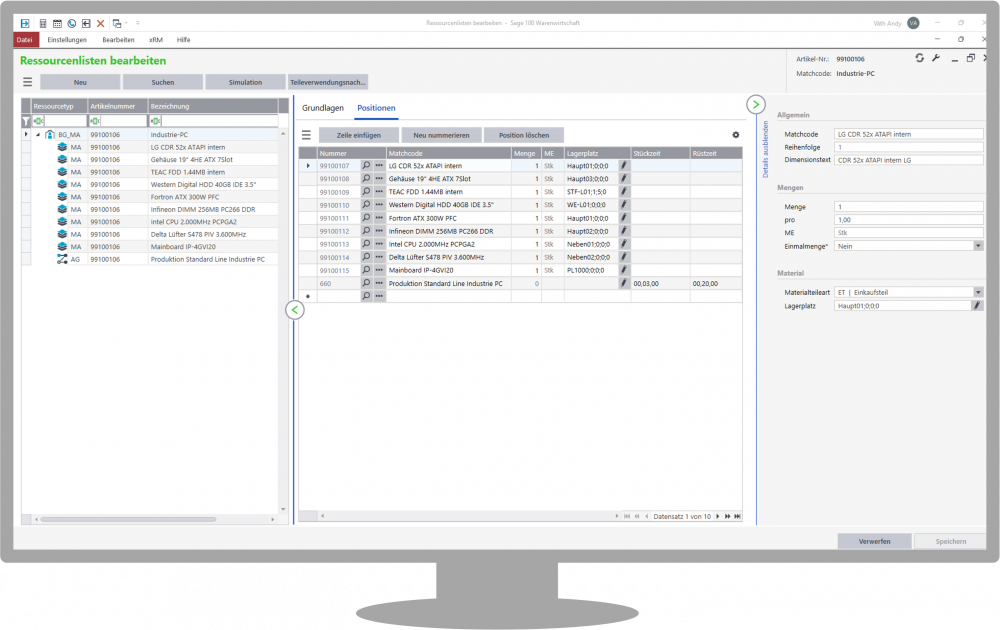Click the refresh icon next to Artikel-Nr.
This screenshot has height=630, width=1000.
(919, 58)
